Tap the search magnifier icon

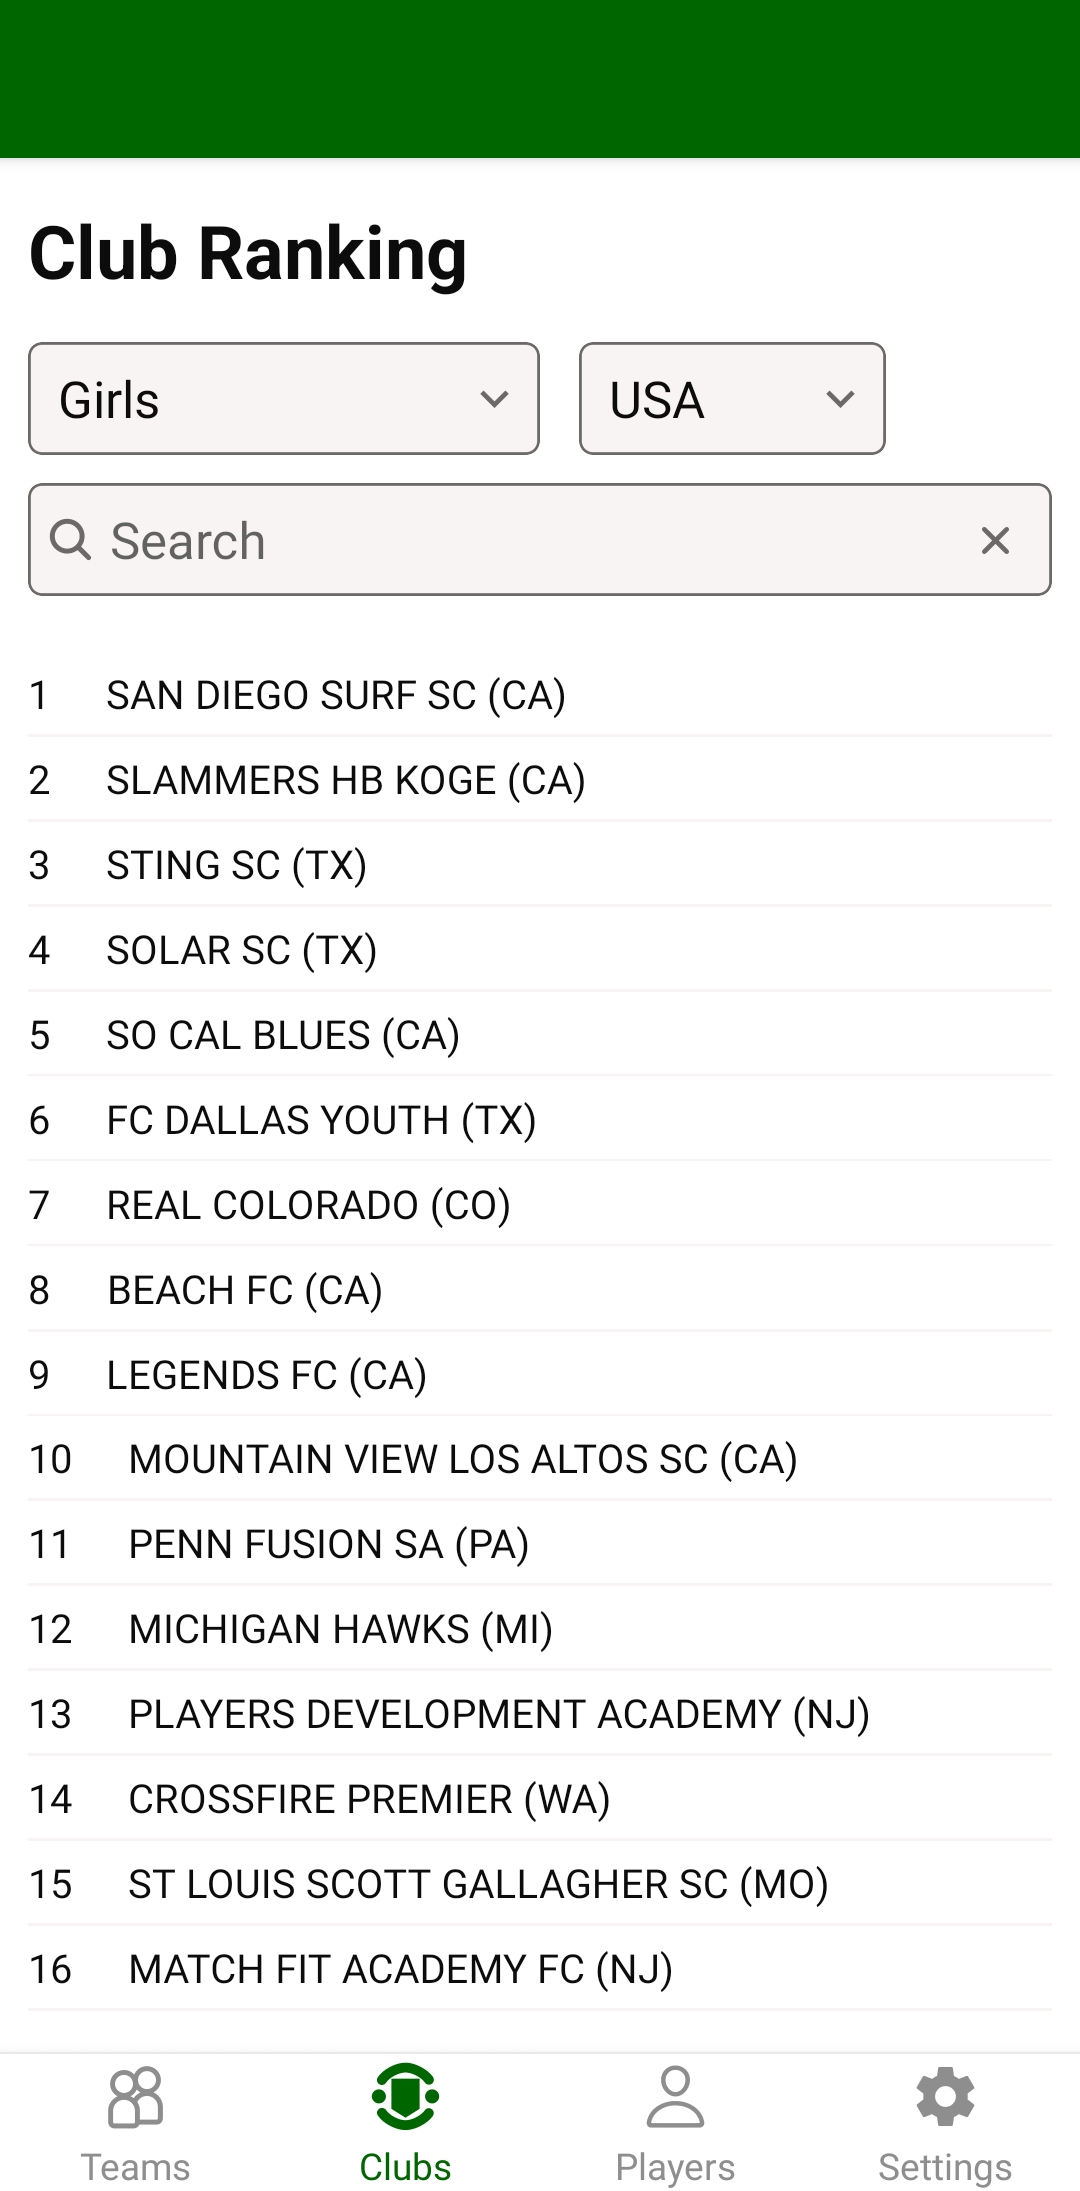click(x=71, y=540)
